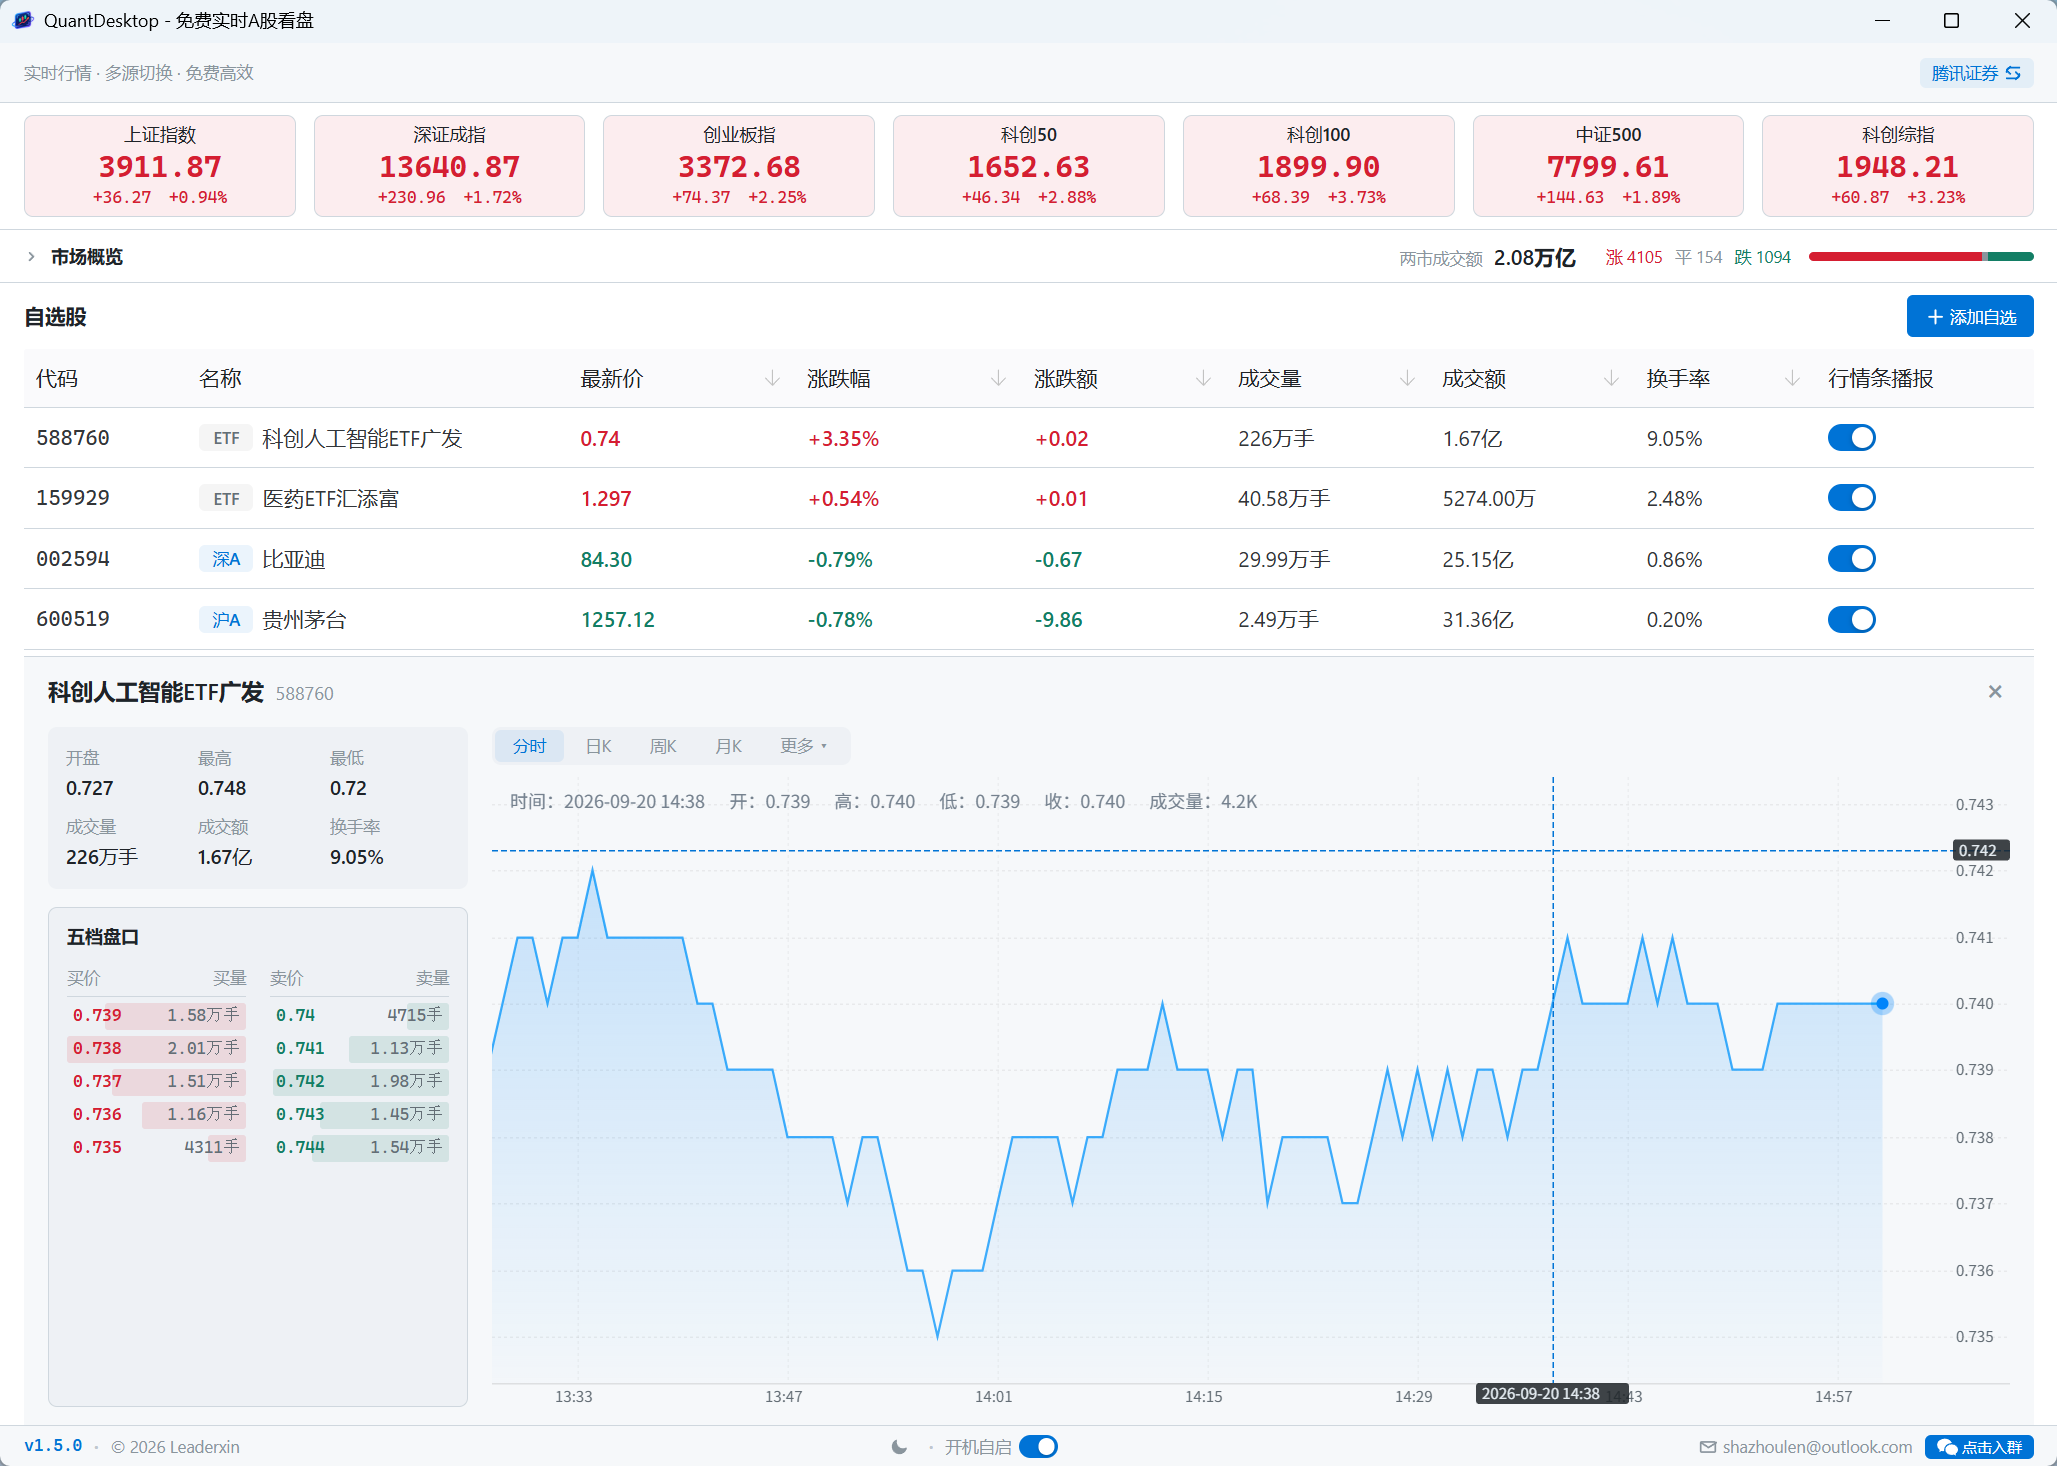Click the latest price point on chart
Screen dimensions: 2057x1466
tap(1882, 1003)
